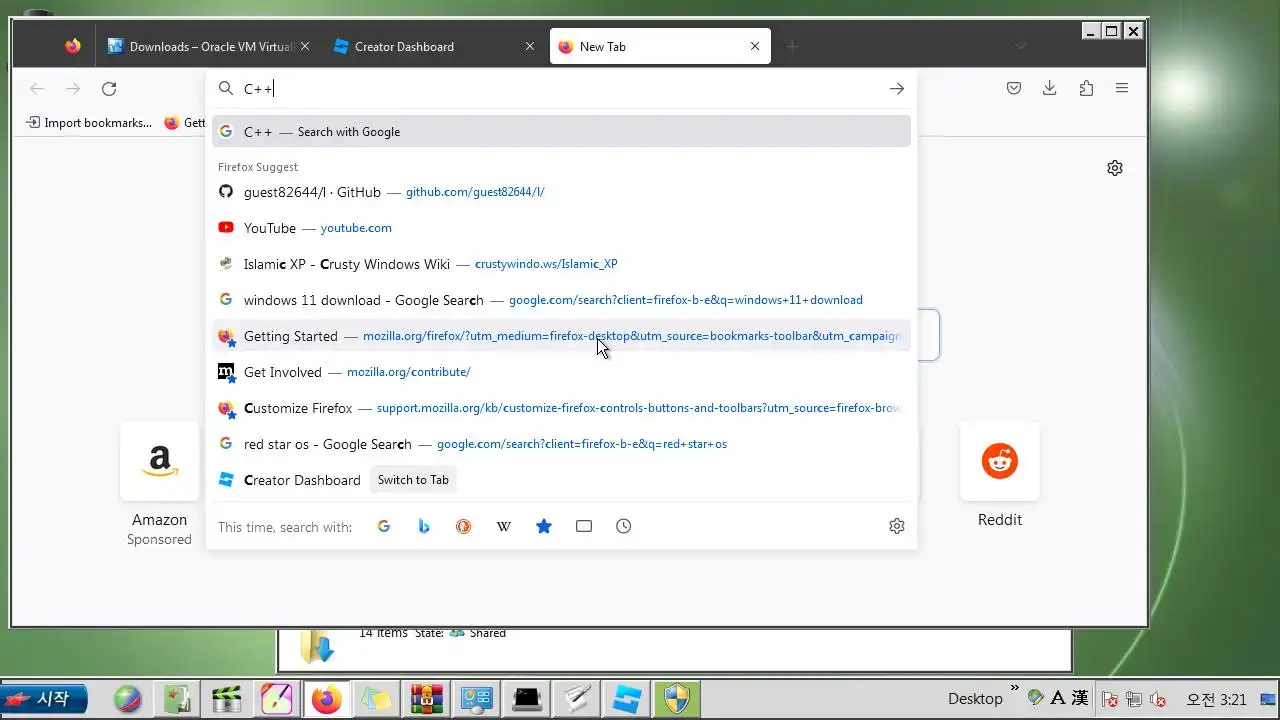
Task: Search this time with Bing icon
Action: pyautogui.click(x=424, y=526)
